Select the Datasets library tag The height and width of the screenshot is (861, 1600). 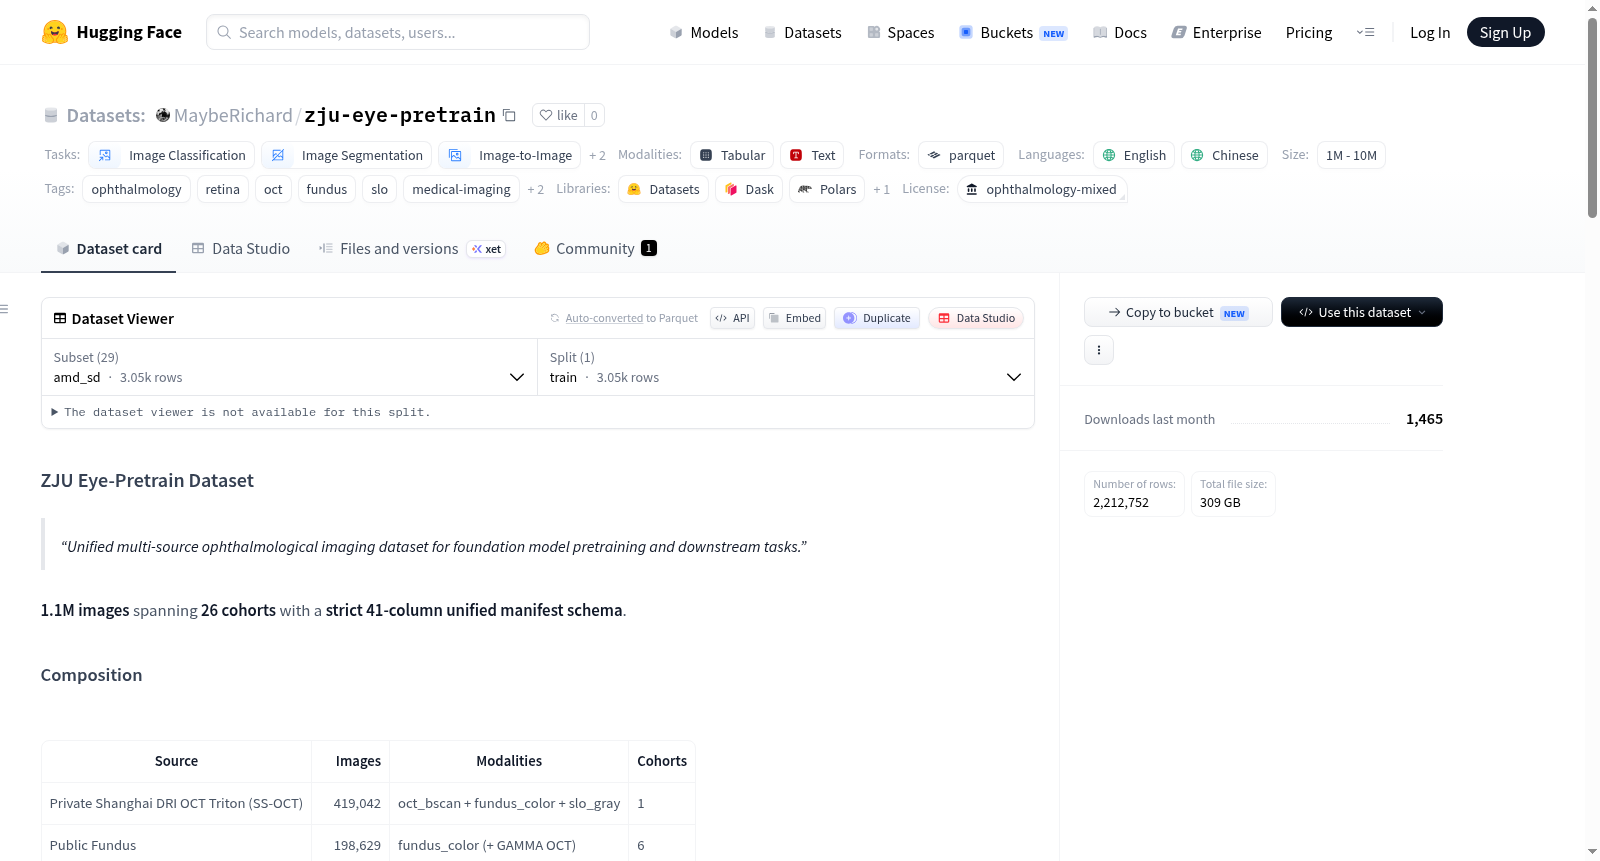(663, 189)
